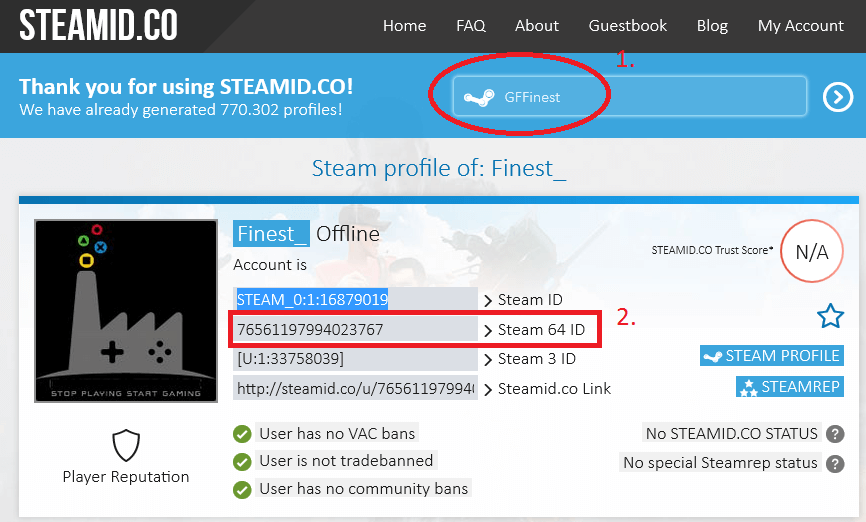The image size is (866, 522).
Task: Click help icon beside Steamrep status
Action: [834, 463]
